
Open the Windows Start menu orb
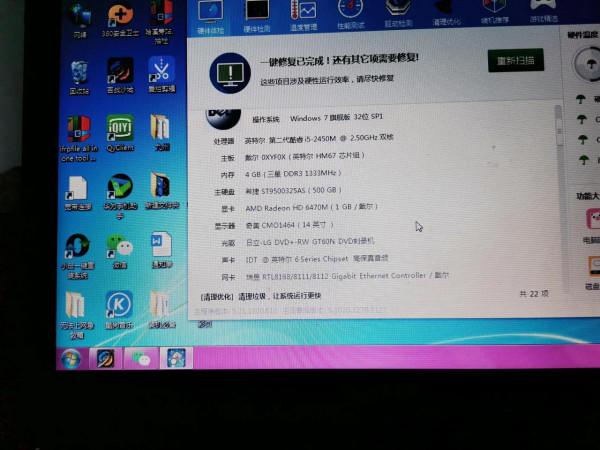[71, 359]
